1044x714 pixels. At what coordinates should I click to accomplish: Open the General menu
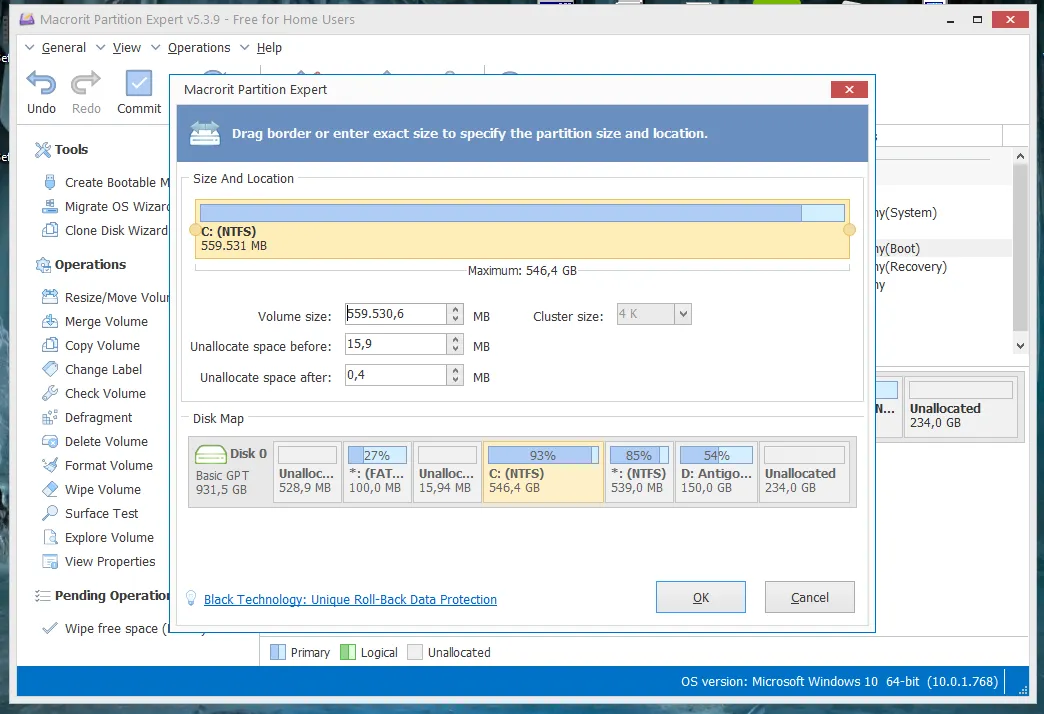click(x=63, y=48)
